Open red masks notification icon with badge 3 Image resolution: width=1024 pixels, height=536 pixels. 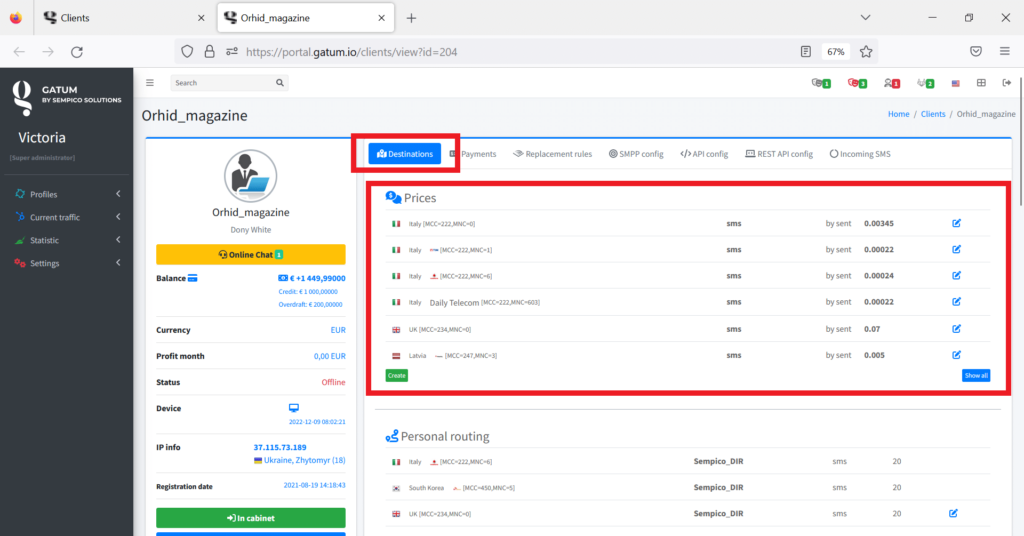[857, 83]
